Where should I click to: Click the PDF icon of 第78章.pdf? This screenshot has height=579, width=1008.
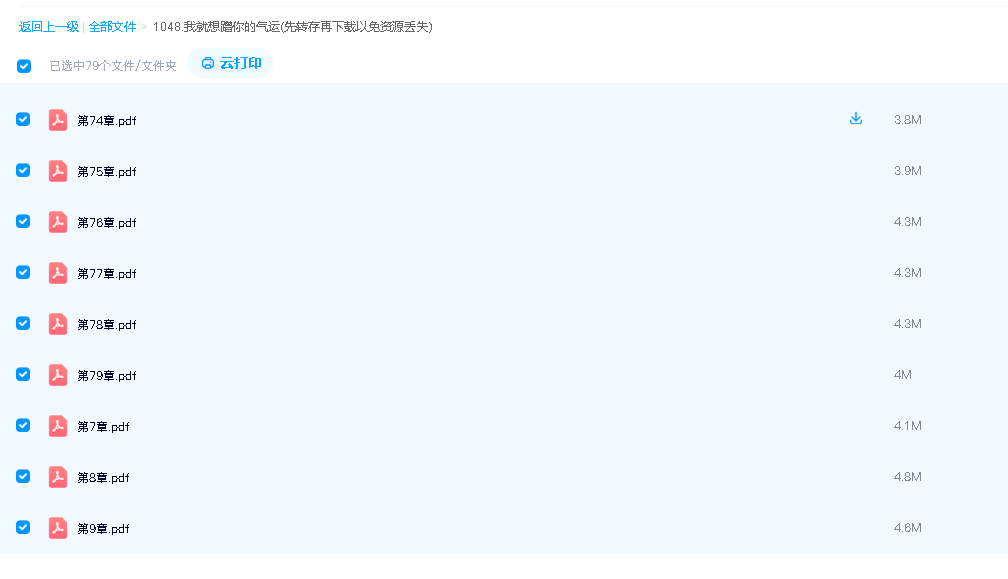point(58,324)
